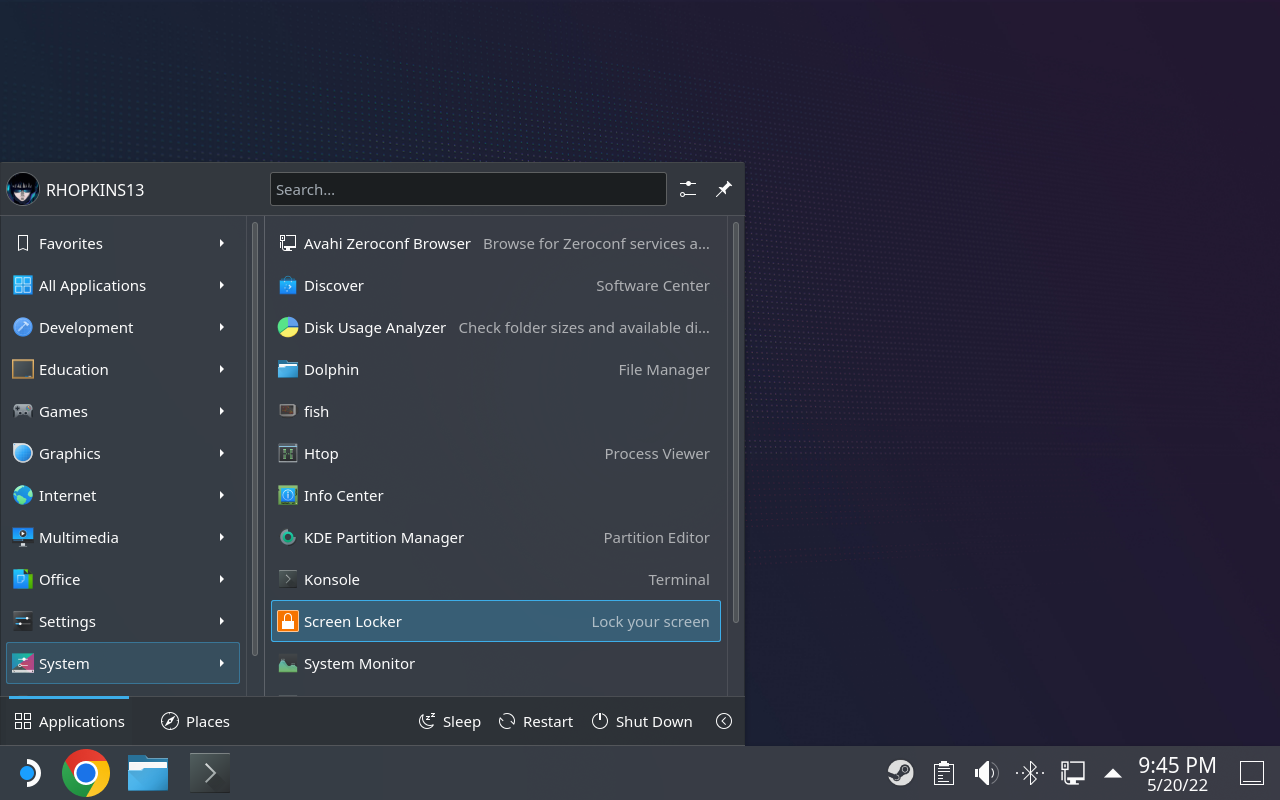
Task: Click the launcher Search field
Action: click(468, 189)
